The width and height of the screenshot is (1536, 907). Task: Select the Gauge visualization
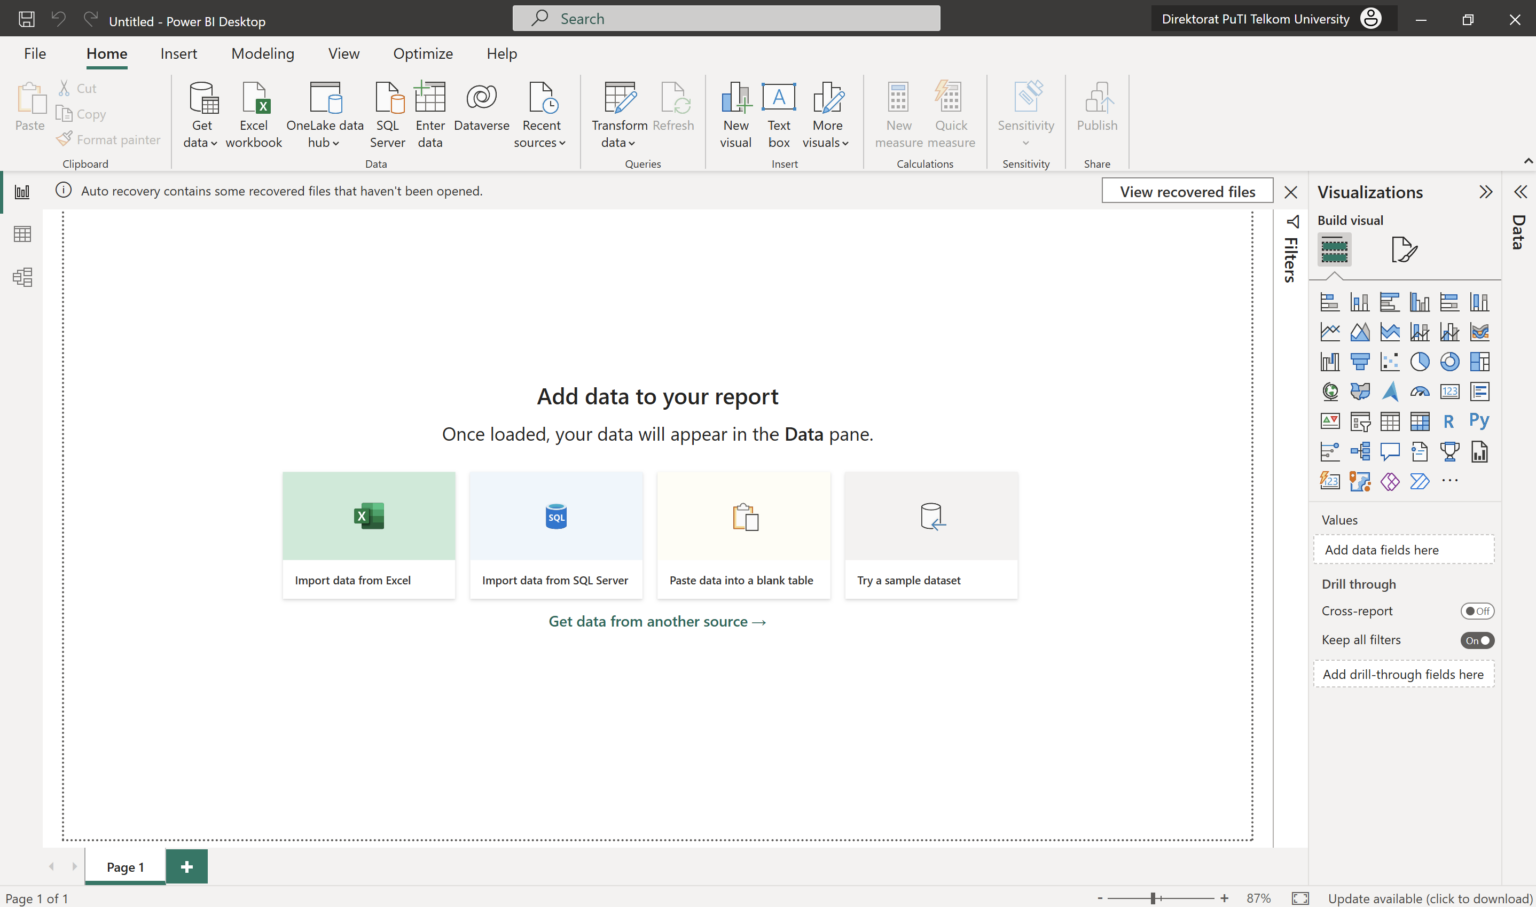(1420, 391)
